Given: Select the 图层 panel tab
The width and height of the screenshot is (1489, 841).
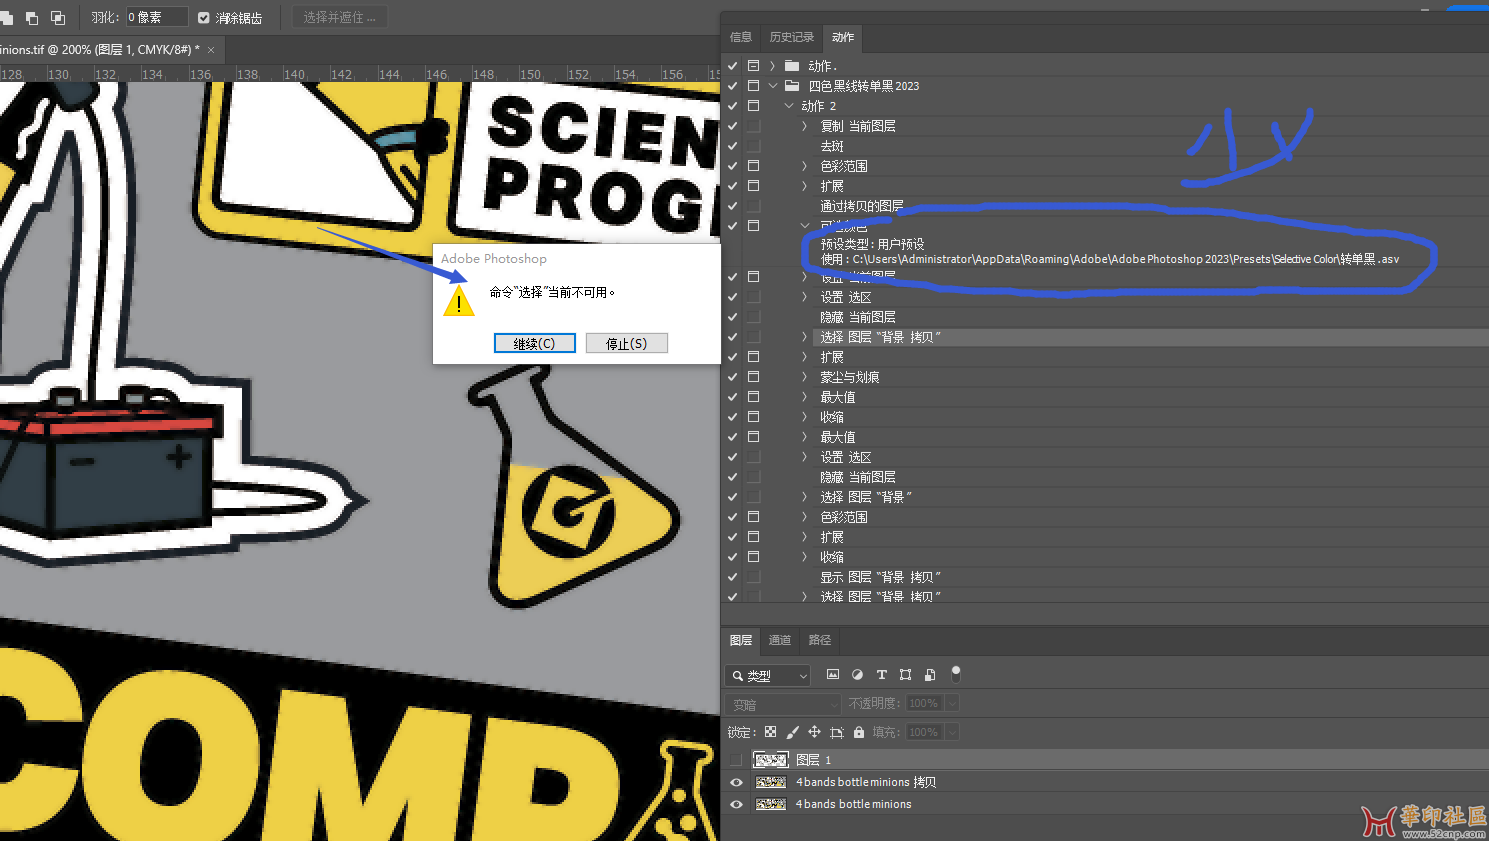Looking at the screenshot, I should (741, 640).
